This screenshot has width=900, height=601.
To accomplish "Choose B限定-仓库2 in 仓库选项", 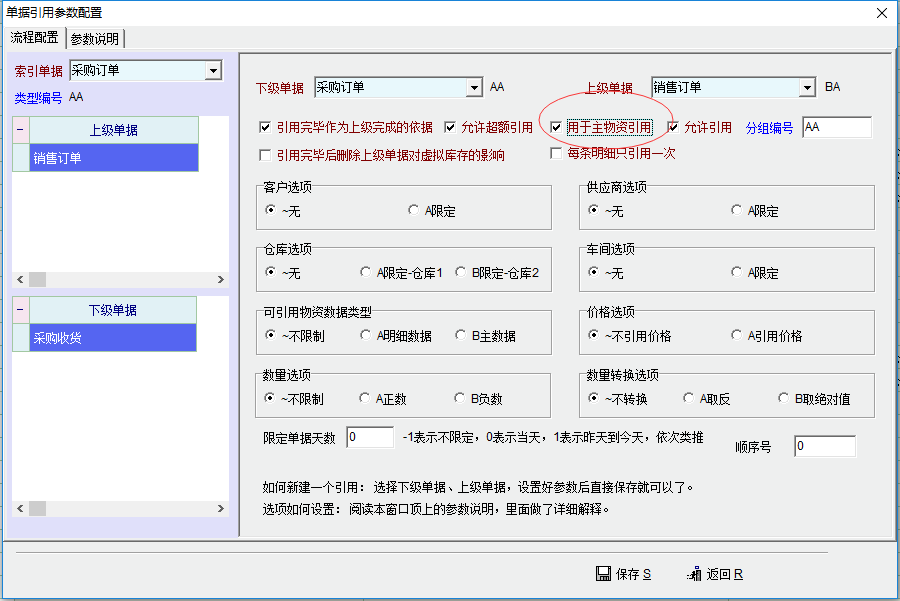I will [461, 273].
